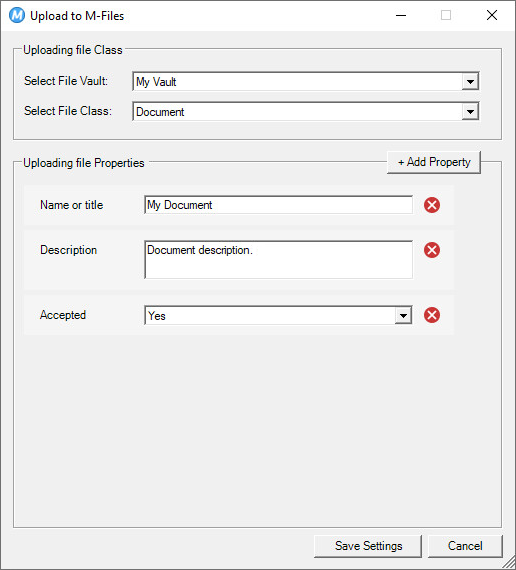This screenshot has width=516, height=570.
Task: Click the Select File Vault label
Action: pos(66,81)
